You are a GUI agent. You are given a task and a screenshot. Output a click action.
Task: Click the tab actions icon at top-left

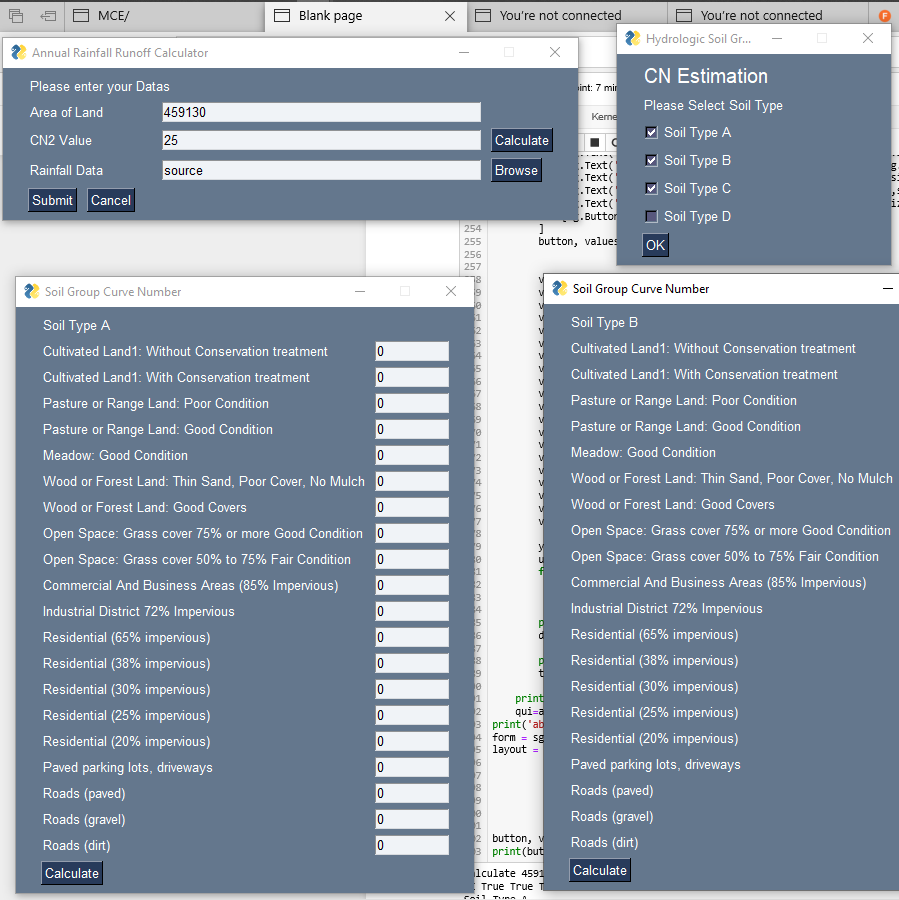pos(16,15)
